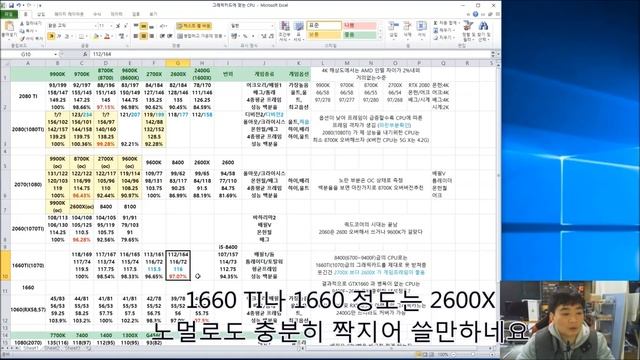Open the font name dropdown
Screen dimensions: 640x360
click(96, 26)
